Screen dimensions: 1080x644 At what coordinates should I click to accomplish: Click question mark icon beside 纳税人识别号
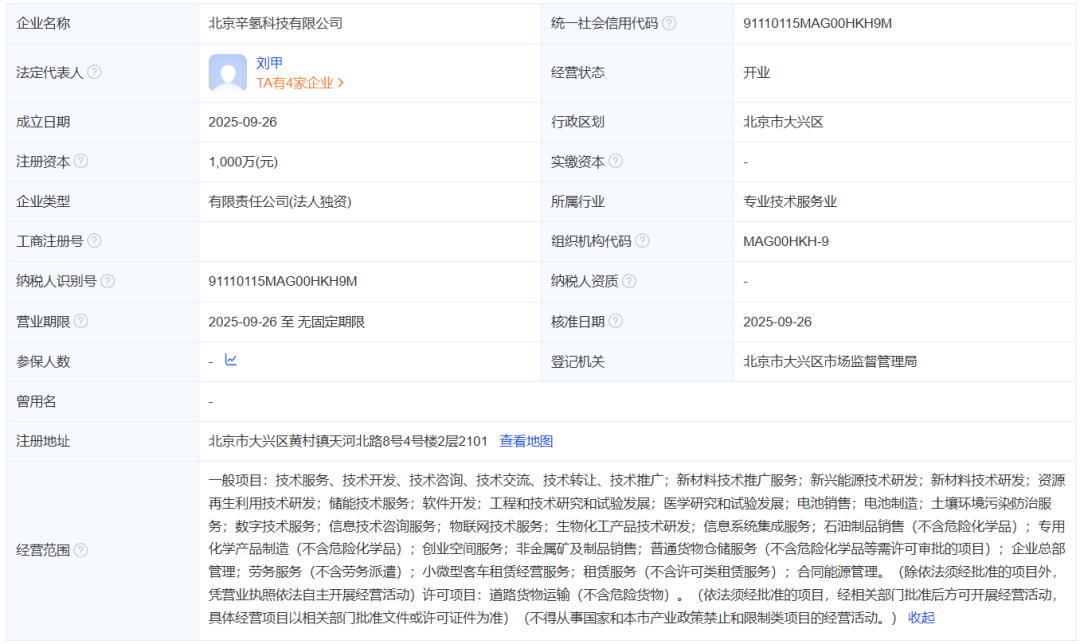[107, 281]
